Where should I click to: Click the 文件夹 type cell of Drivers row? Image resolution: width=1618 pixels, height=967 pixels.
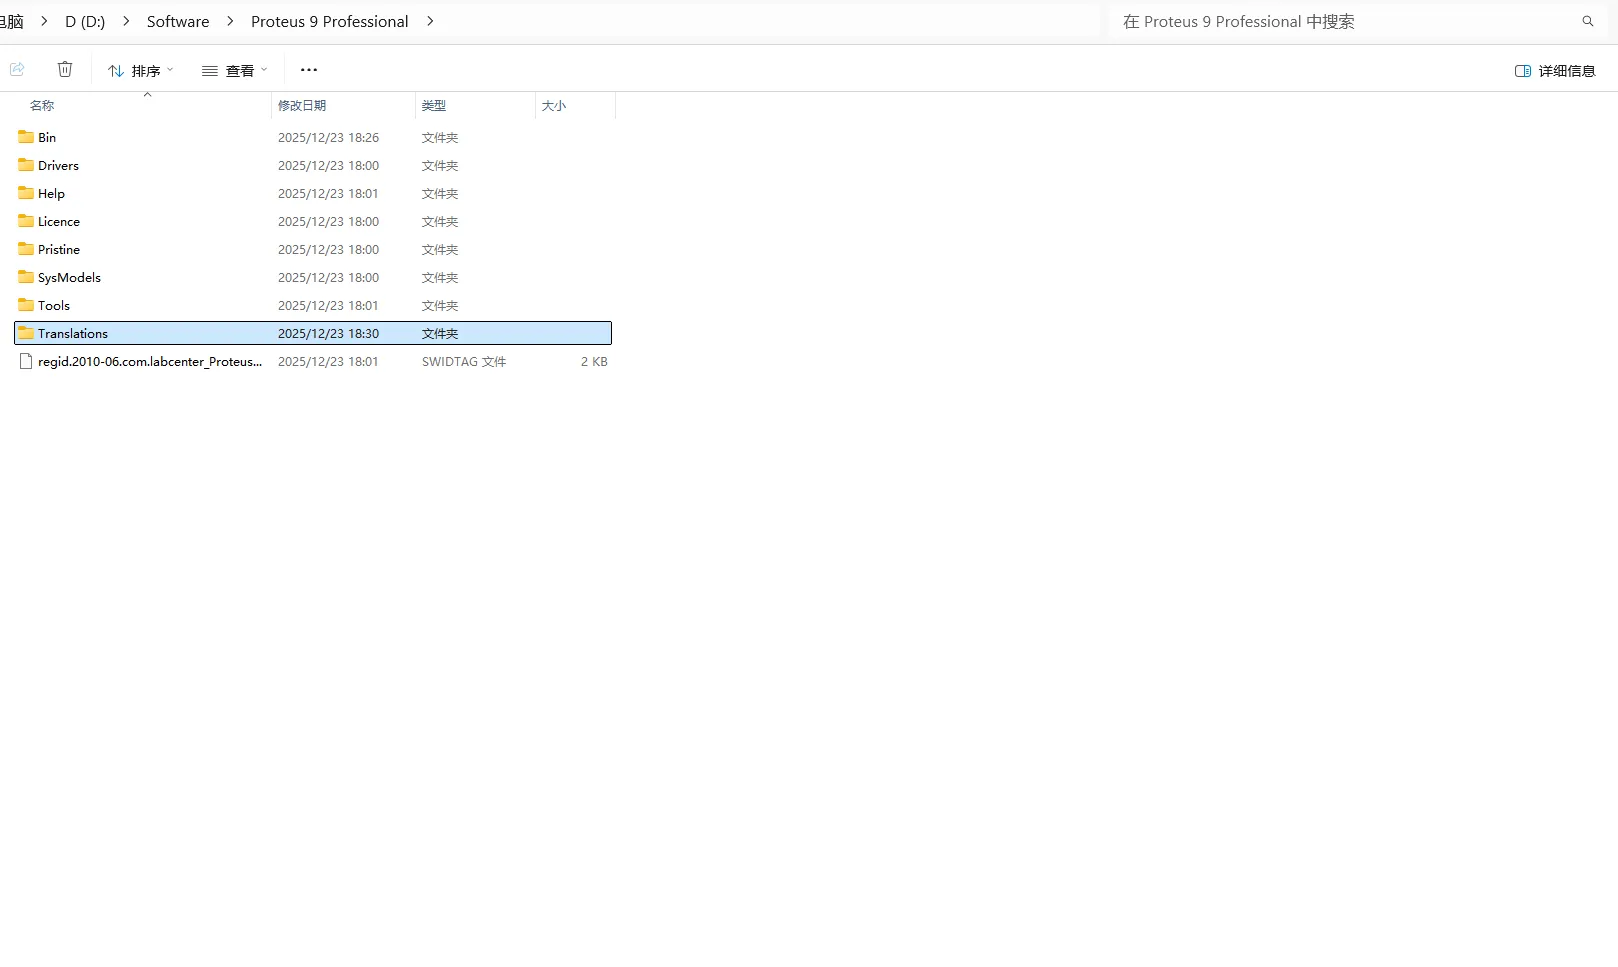point(440,166)
